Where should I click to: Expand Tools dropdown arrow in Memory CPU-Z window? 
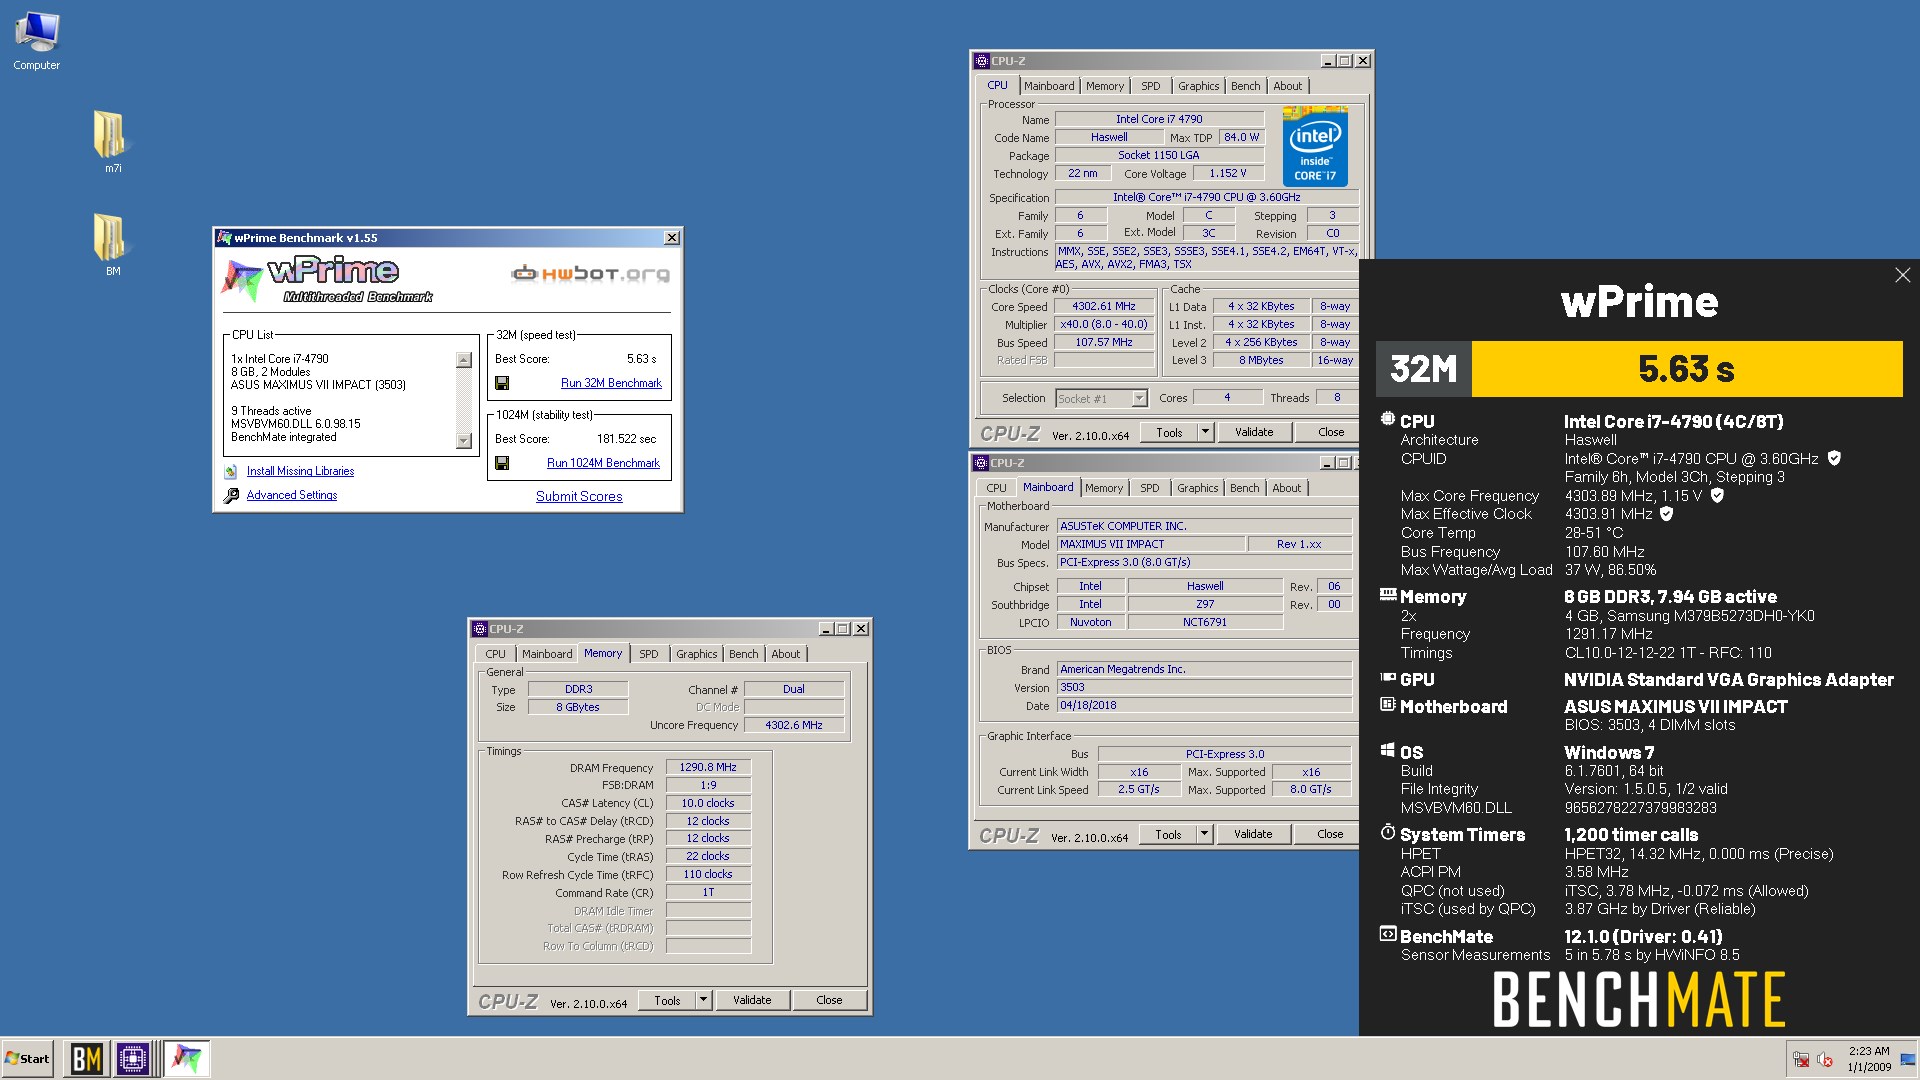703,1000
